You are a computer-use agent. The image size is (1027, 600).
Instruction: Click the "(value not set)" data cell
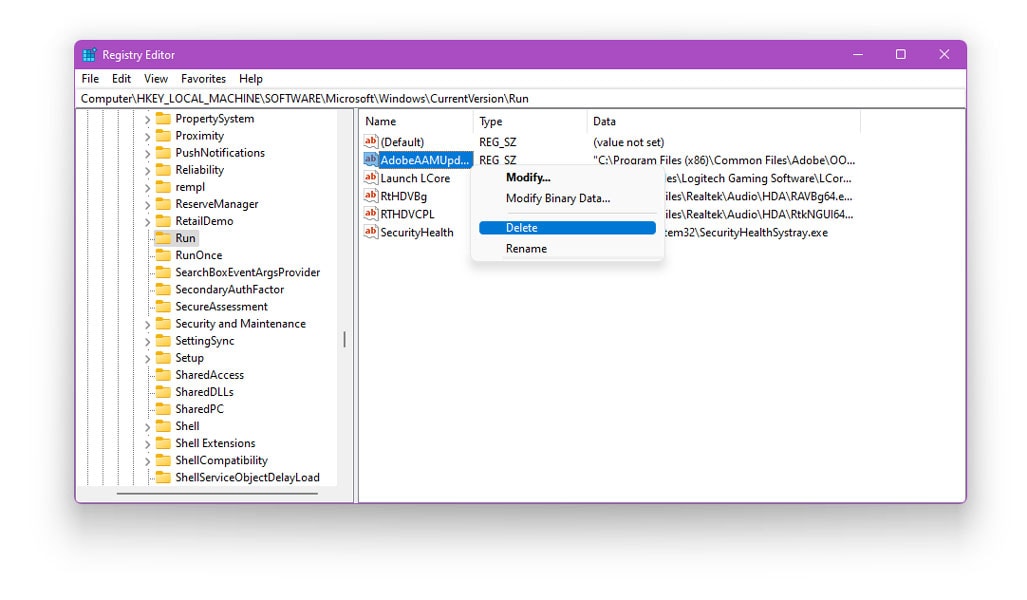(x=629, y=142)
